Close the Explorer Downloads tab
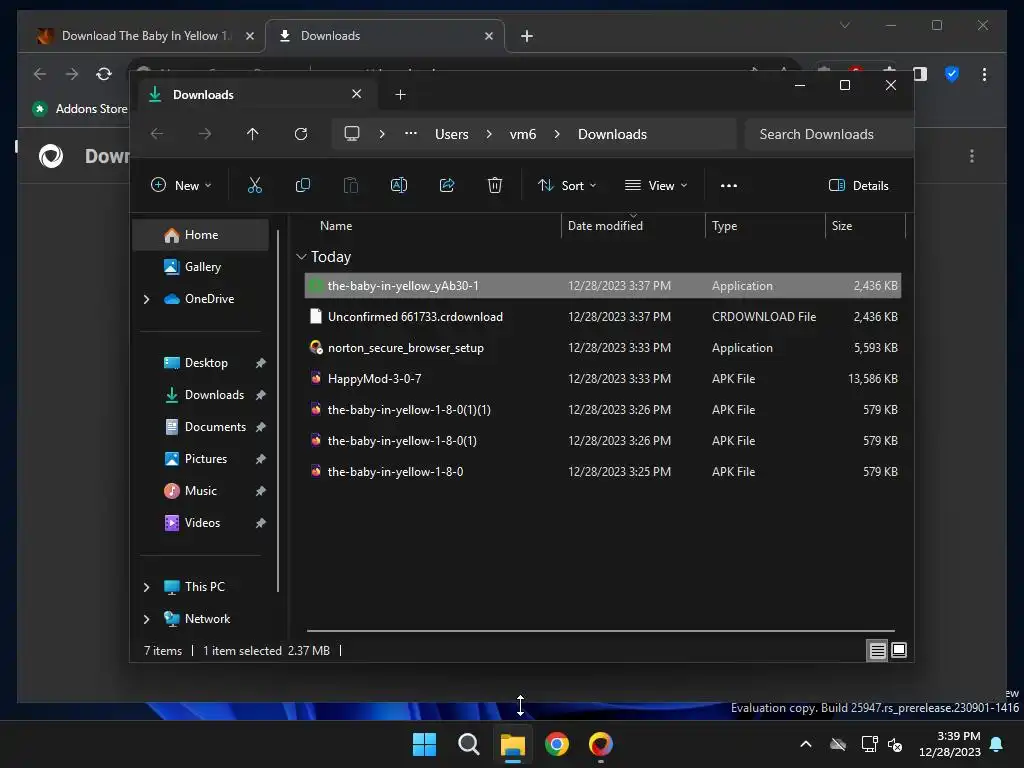The height and width of the screenshot is (768, 1024). (357, 94)
